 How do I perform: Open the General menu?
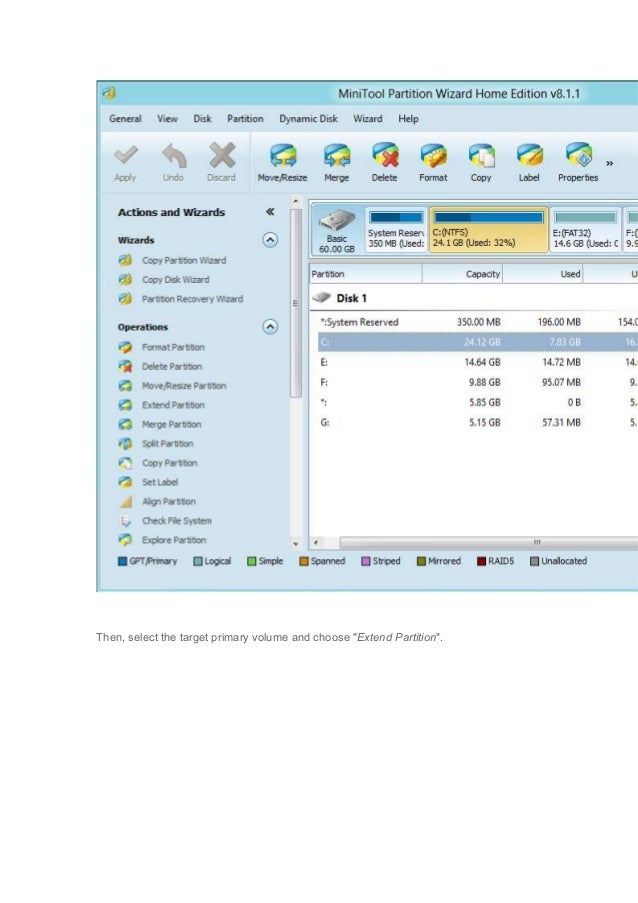coord(125,119)
